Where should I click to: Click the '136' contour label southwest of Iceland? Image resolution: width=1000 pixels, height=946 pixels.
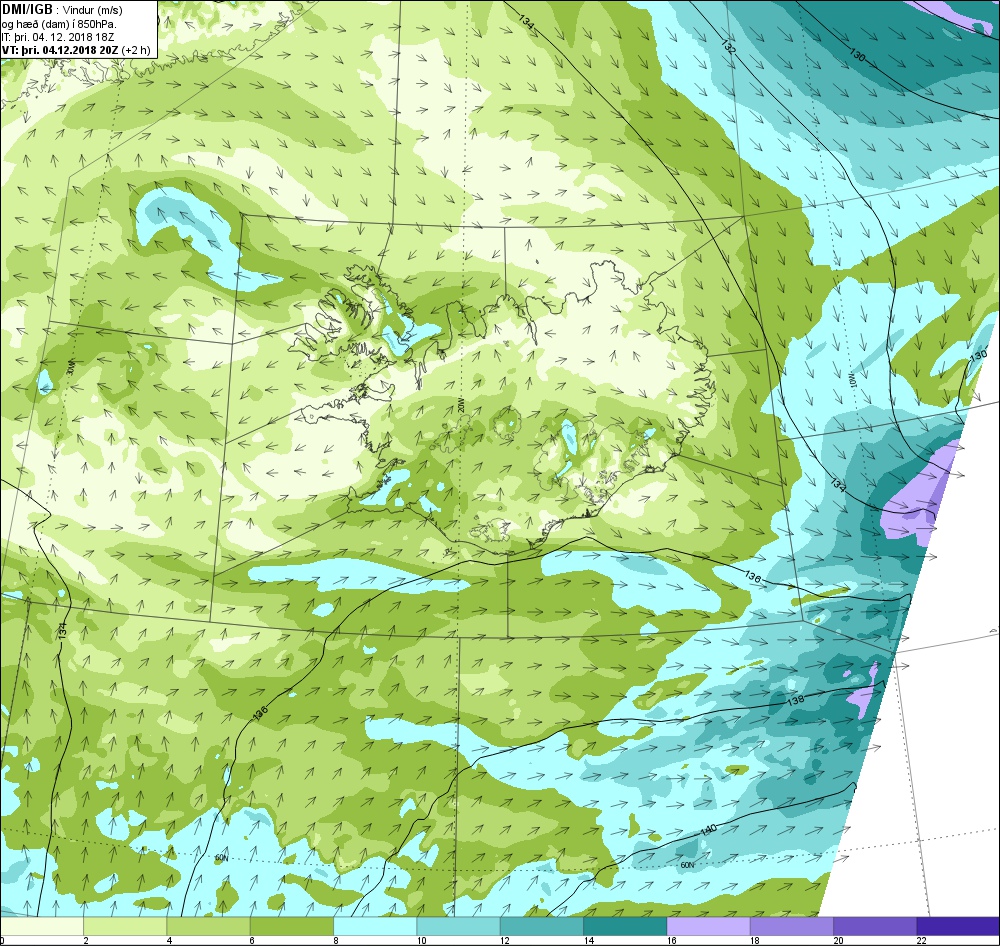click(x=260, y=713)
